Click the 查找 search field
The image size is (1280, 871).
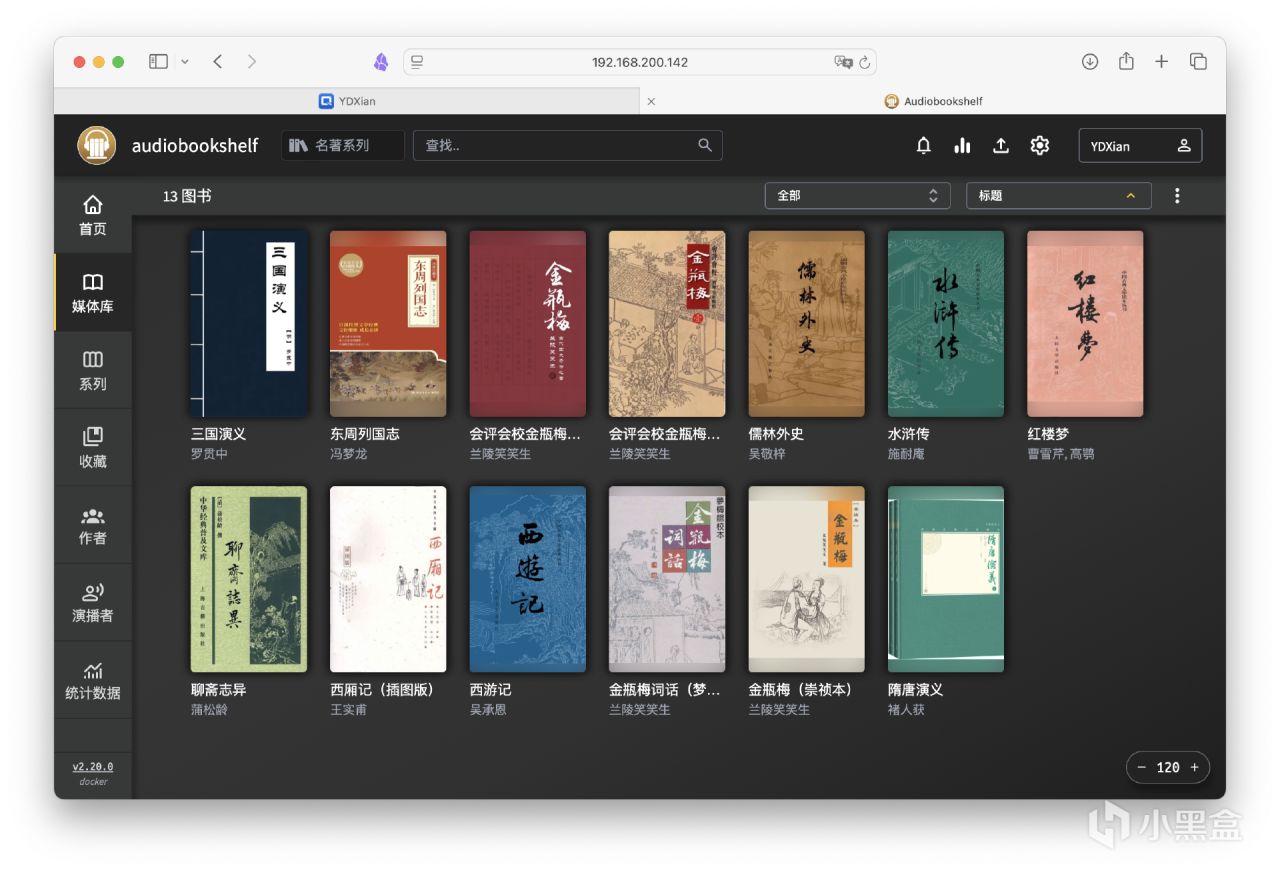(x=567, y=145)
